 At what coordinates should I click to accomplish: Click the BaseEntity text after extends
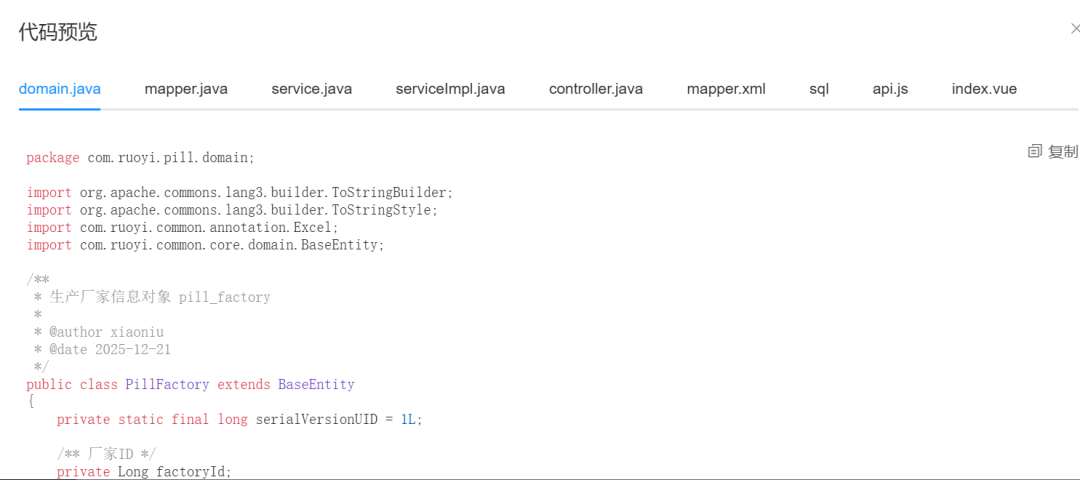(316, 384)
